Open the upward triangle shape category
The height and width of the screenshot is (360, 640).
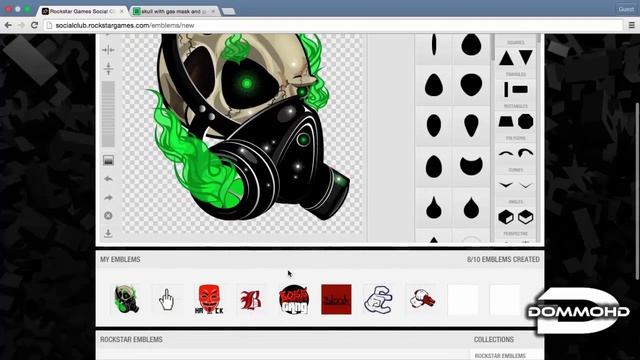coord(506,58)
